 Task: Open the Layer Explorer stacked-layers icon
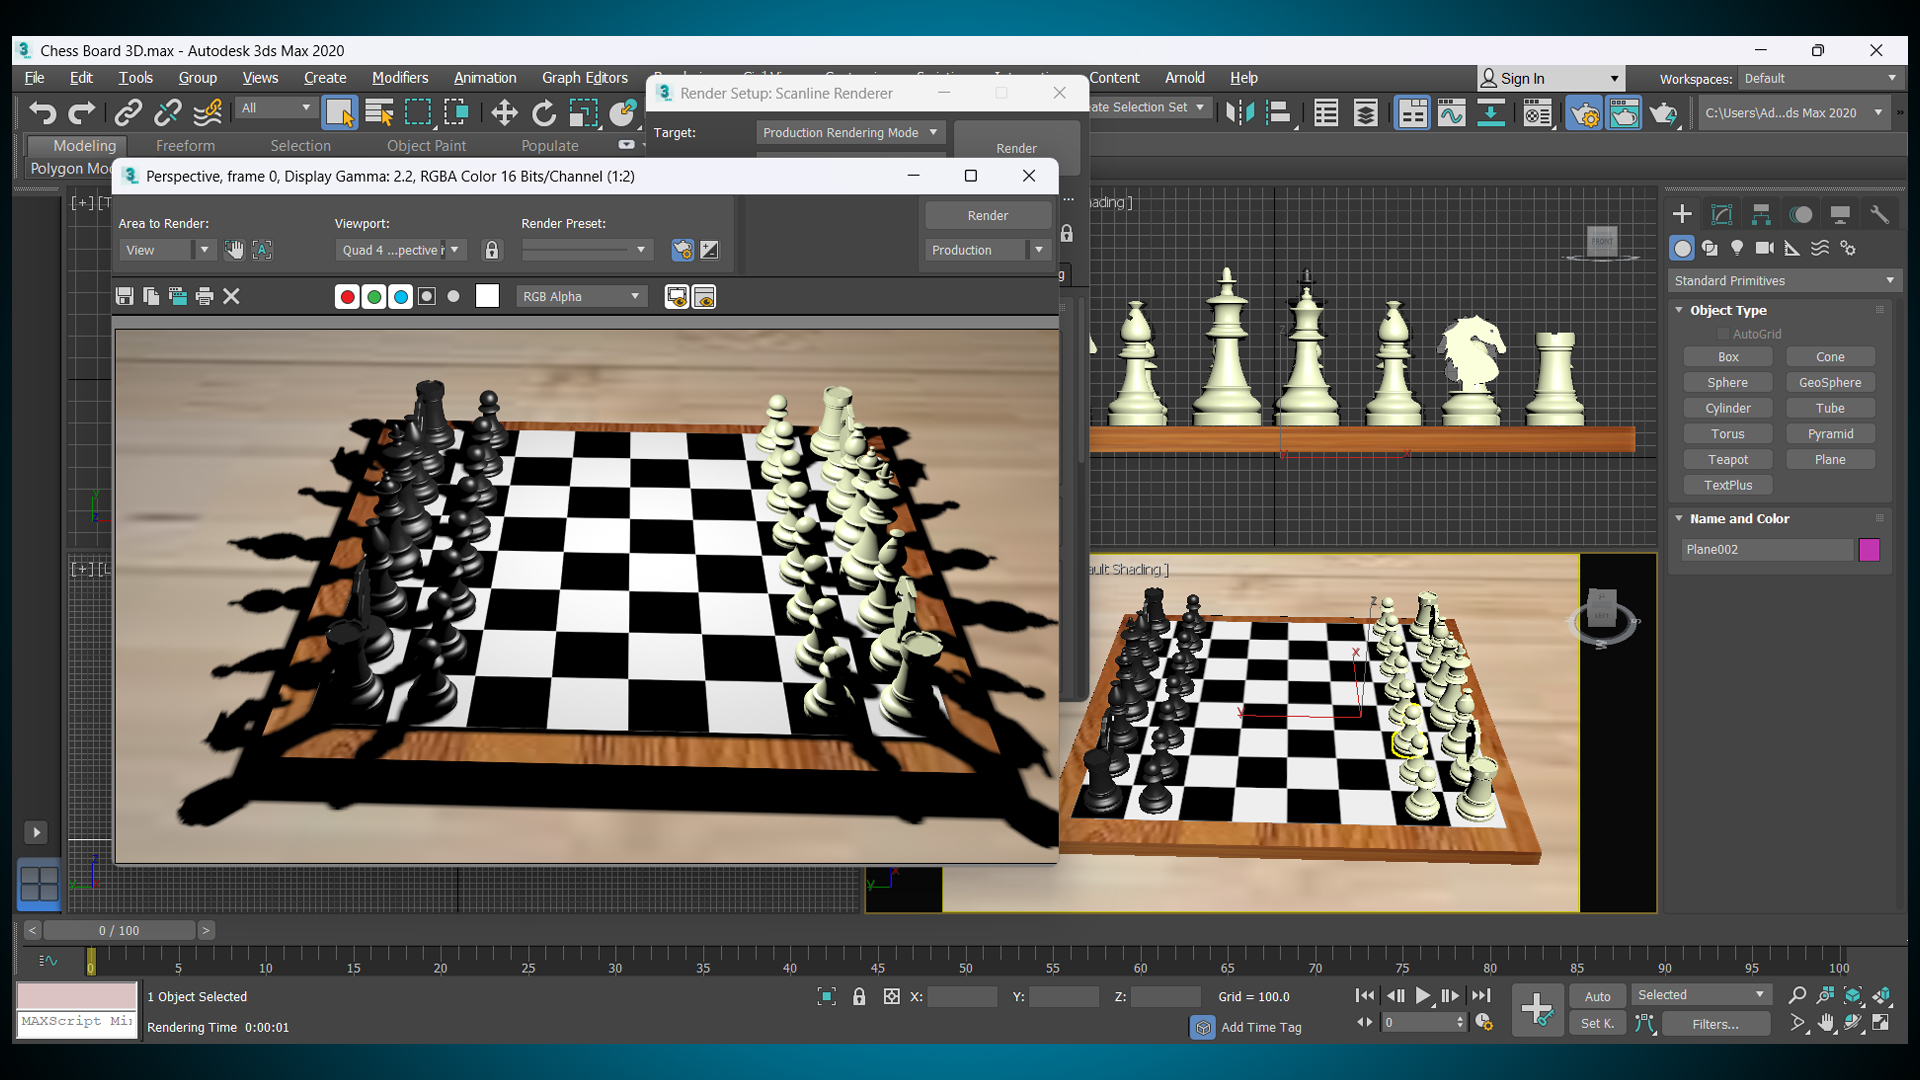(x=1366, y=113)
